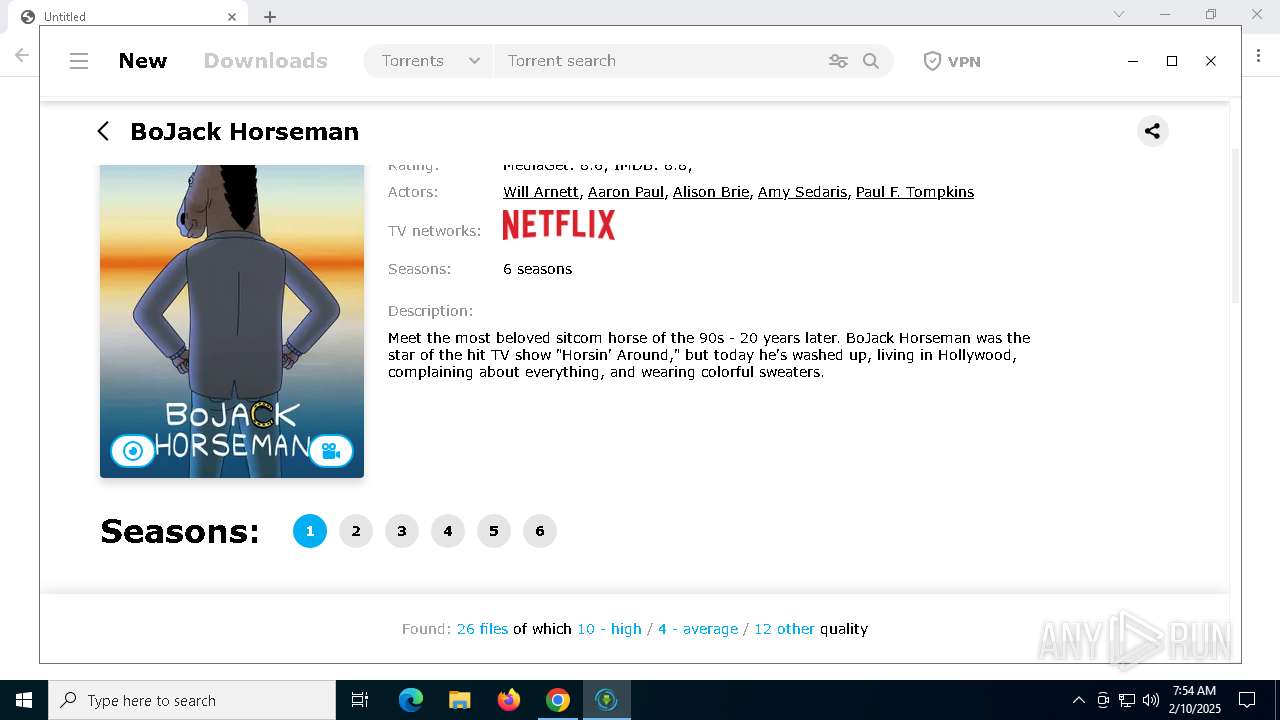Open network status in tray

(1127, 700)
